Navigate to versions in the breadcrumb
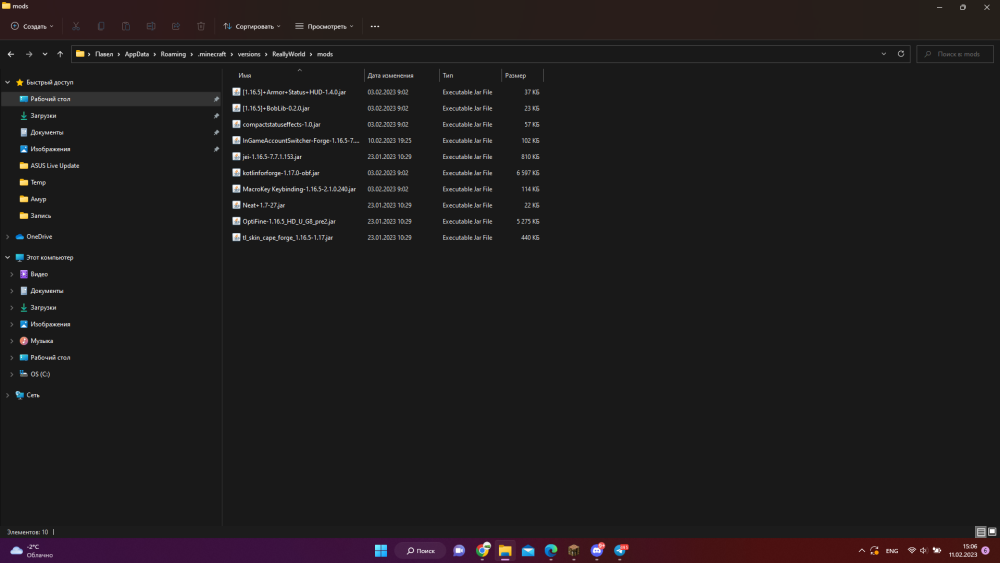 pyautogui.click(x=249, y=54)
